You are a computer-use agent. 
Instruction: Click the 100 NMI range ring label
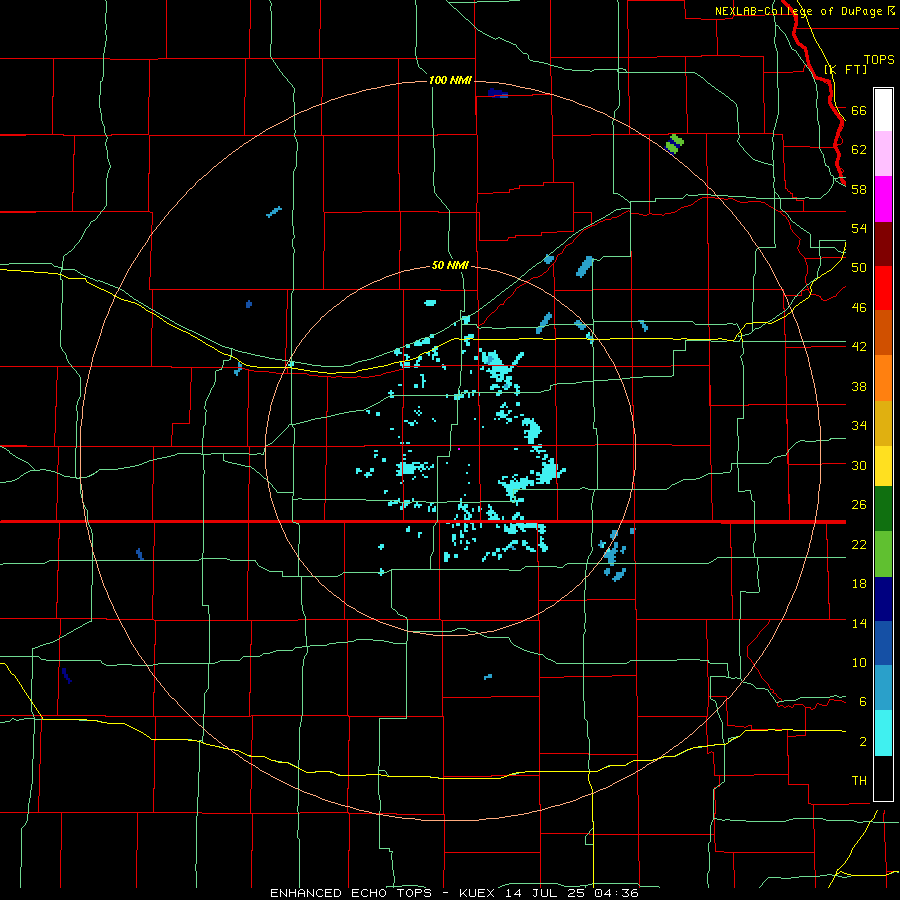pos(450,80)
